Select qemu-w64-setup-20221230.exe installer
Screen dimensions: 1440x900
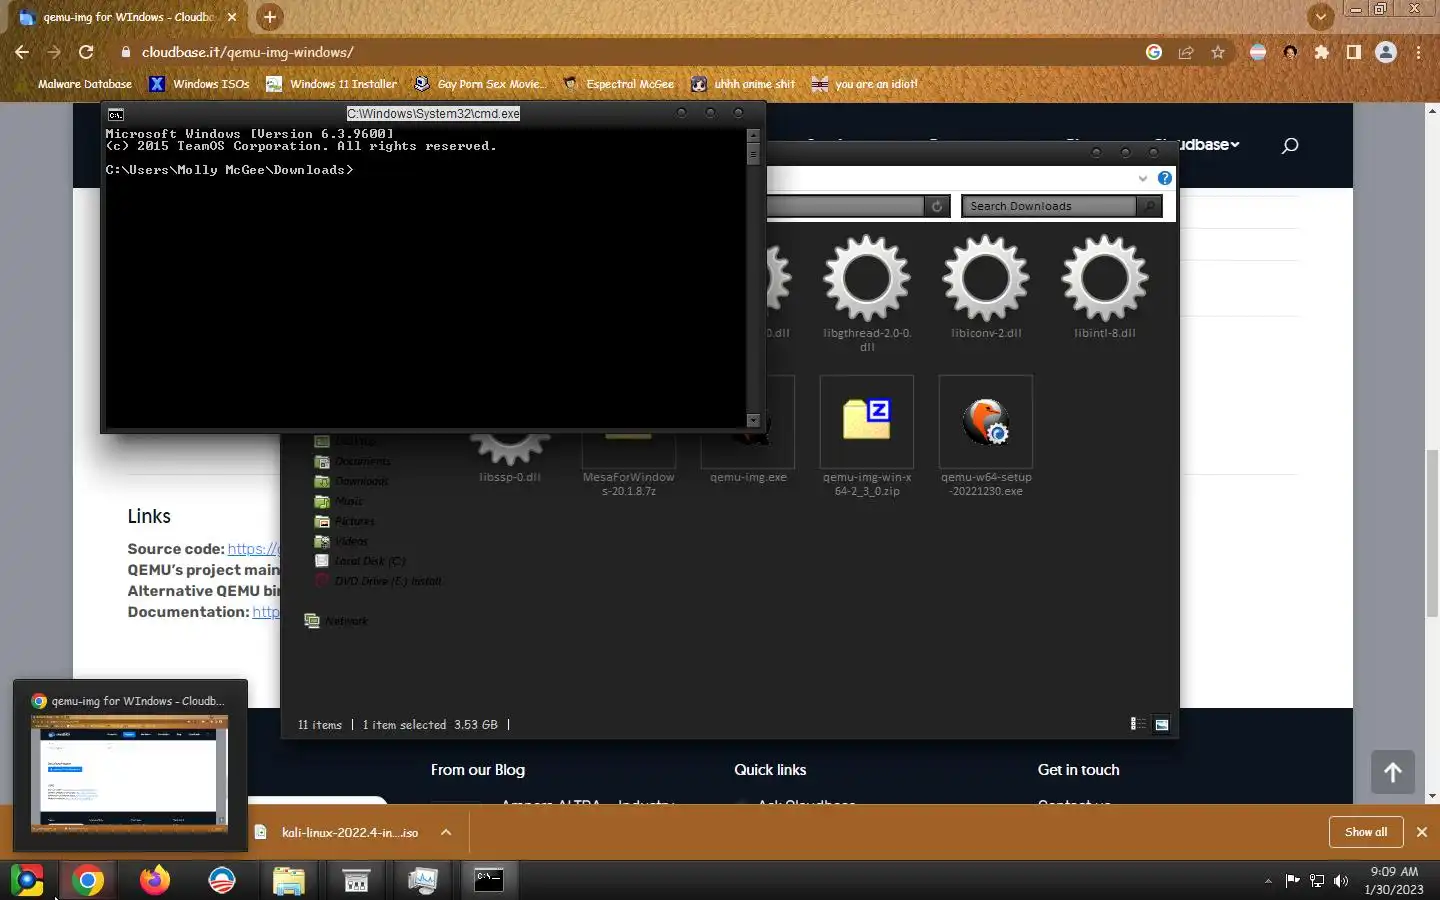click(x=986, y=436)
